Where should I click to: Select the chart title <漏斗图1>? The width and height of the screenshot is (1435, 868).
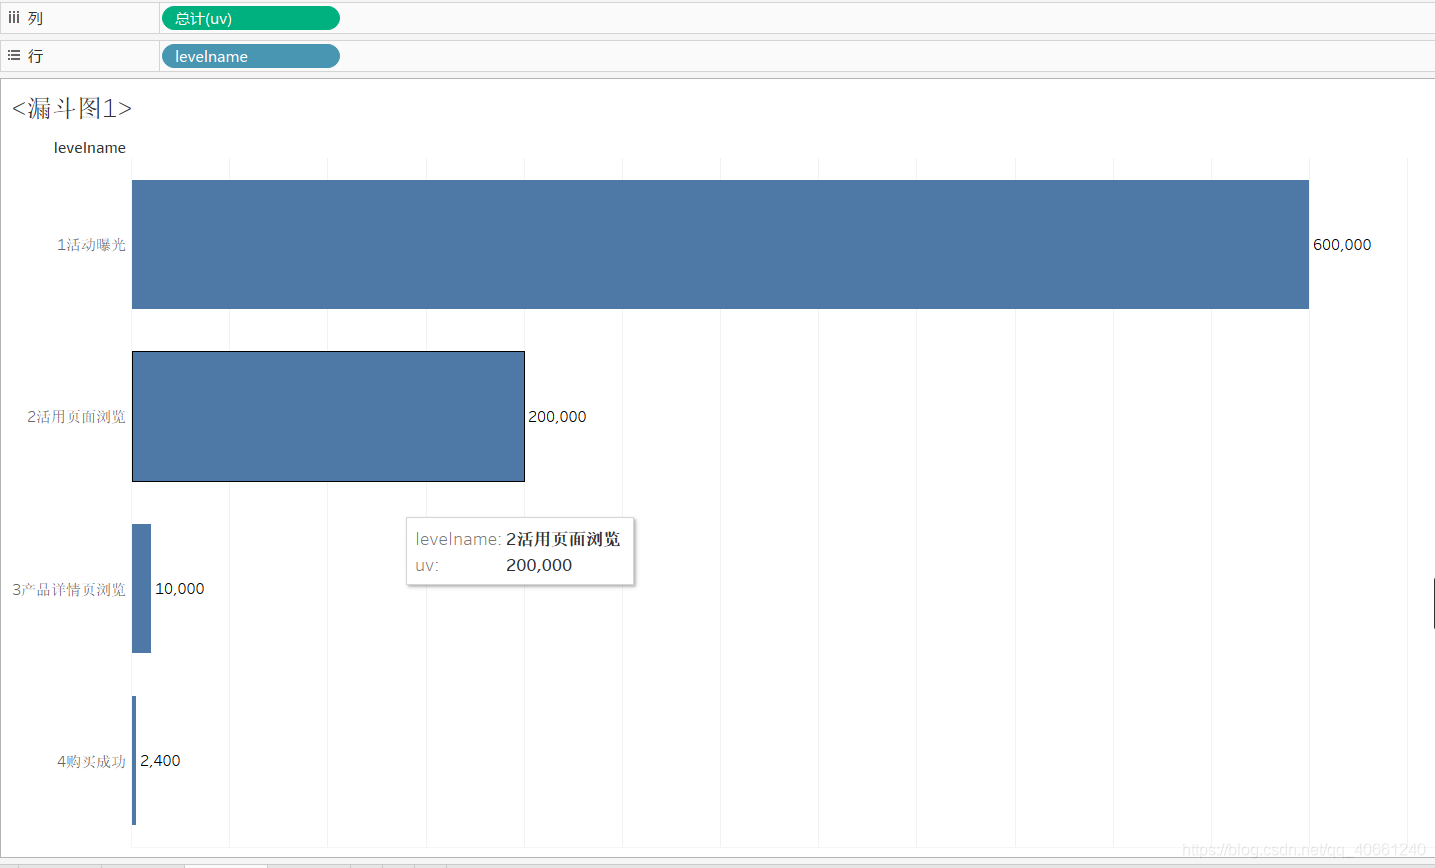[x=72, y=108]
